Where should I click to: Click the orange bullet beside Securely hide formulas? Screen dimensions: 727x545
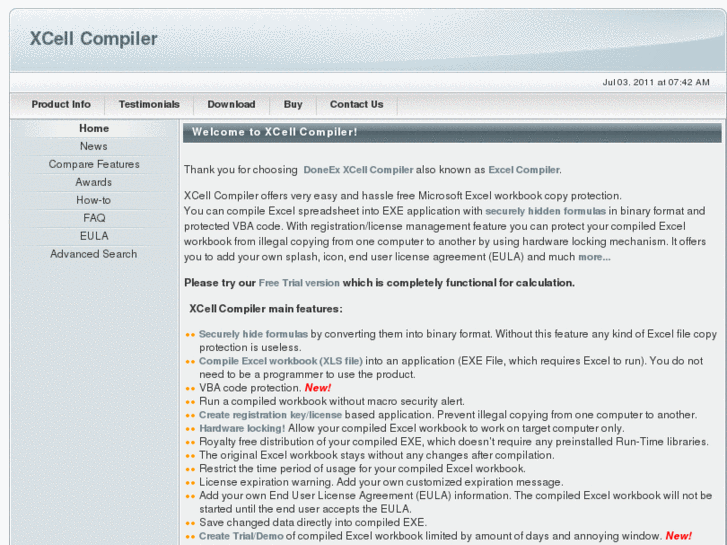click(190, 335)
